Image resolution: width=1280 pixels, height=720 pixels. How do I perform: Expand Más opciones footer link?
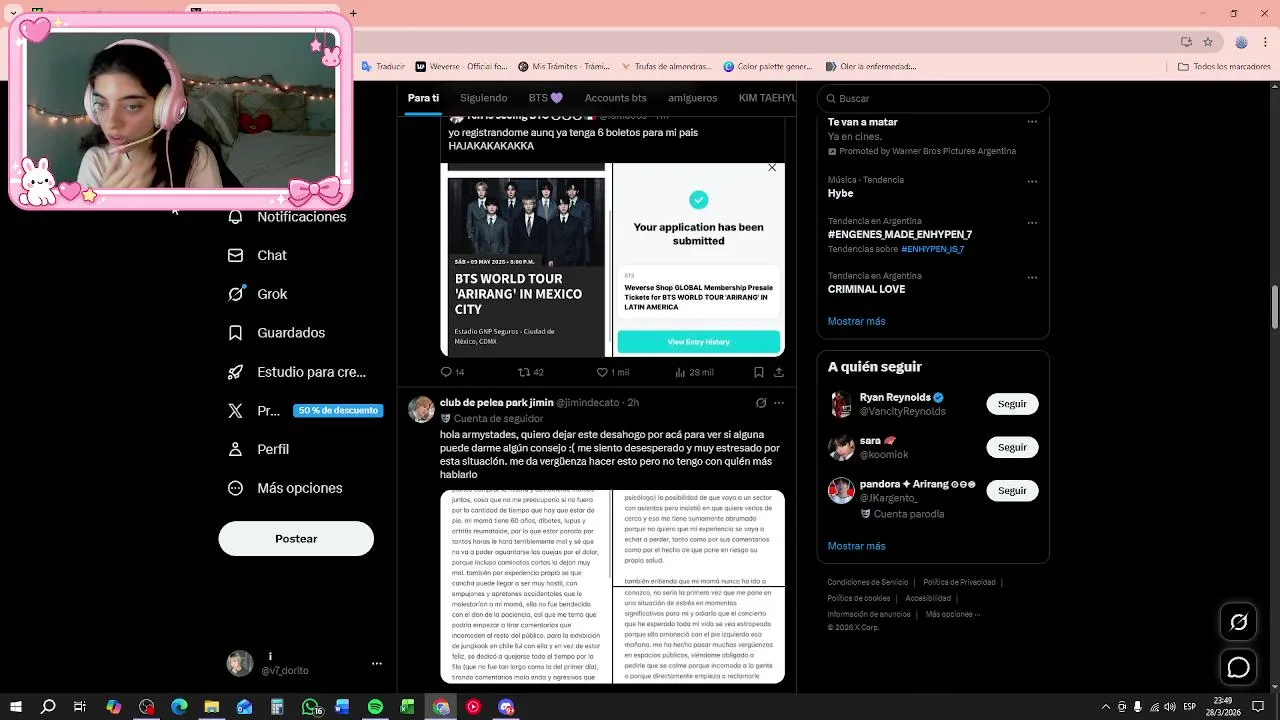952,614
